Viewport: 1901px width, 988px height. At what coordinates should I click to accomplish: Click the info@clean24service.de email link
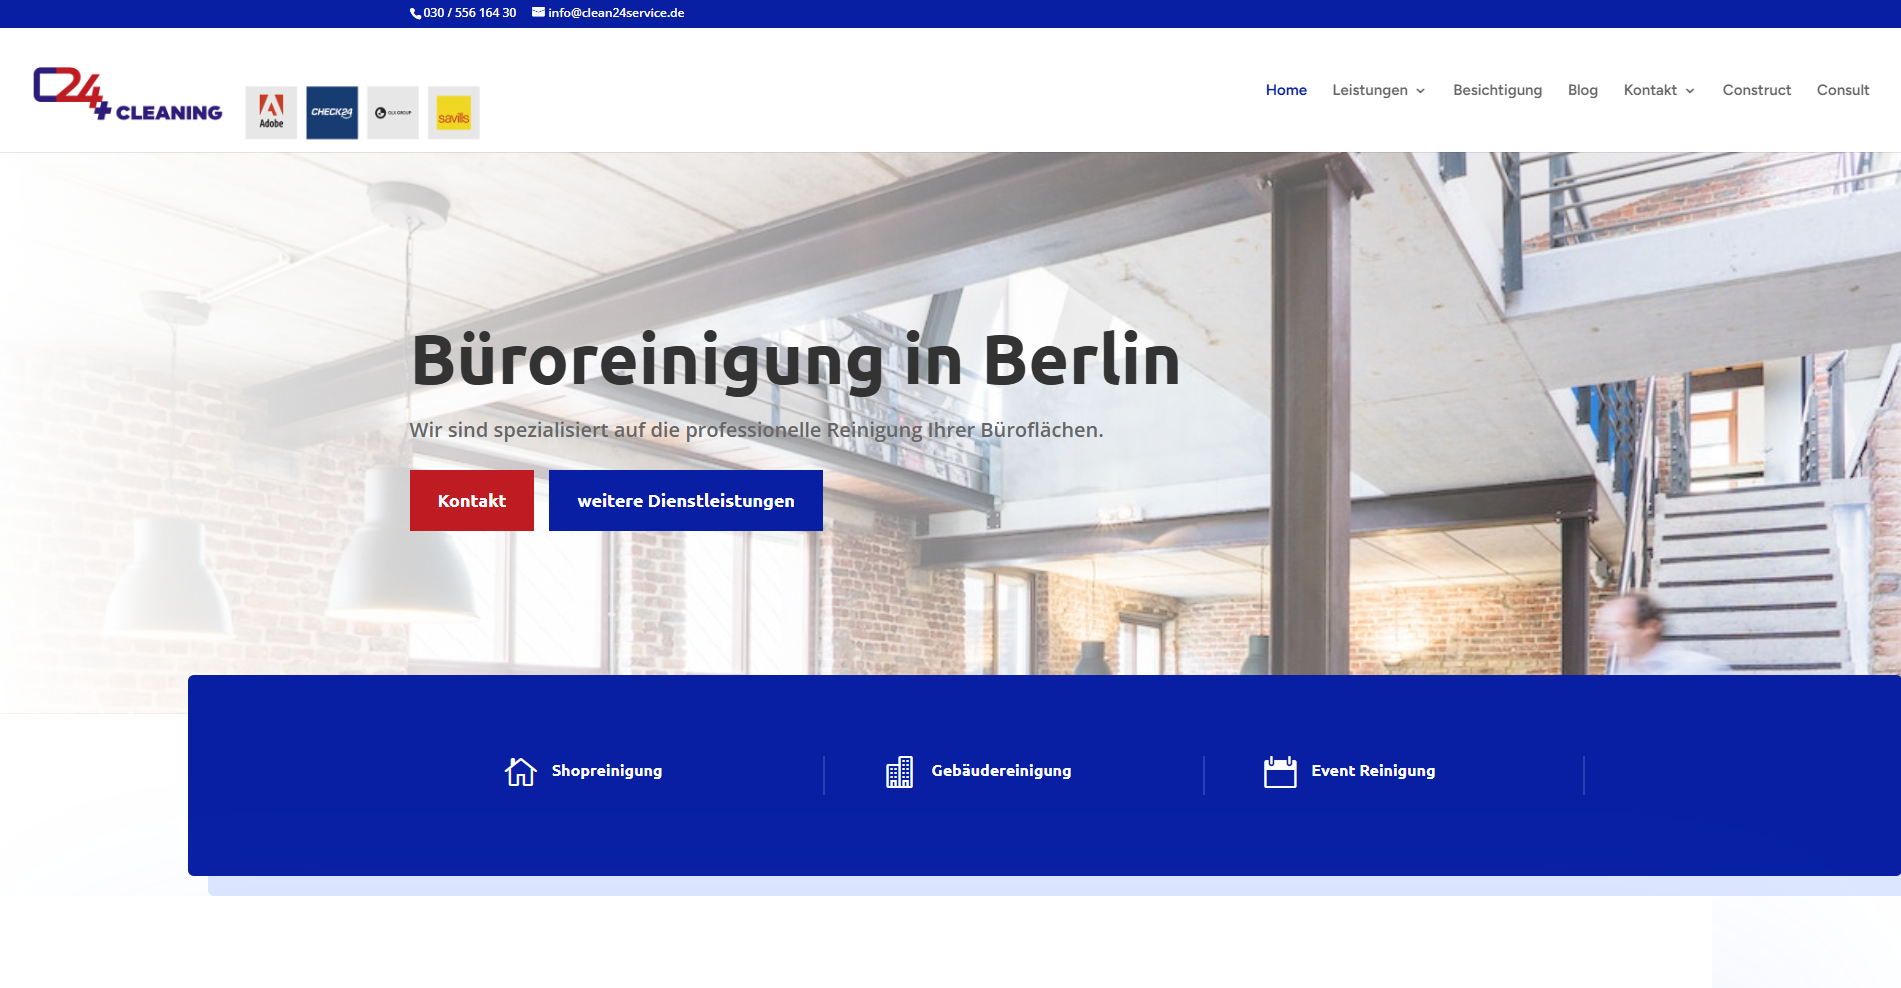point(616,13)
